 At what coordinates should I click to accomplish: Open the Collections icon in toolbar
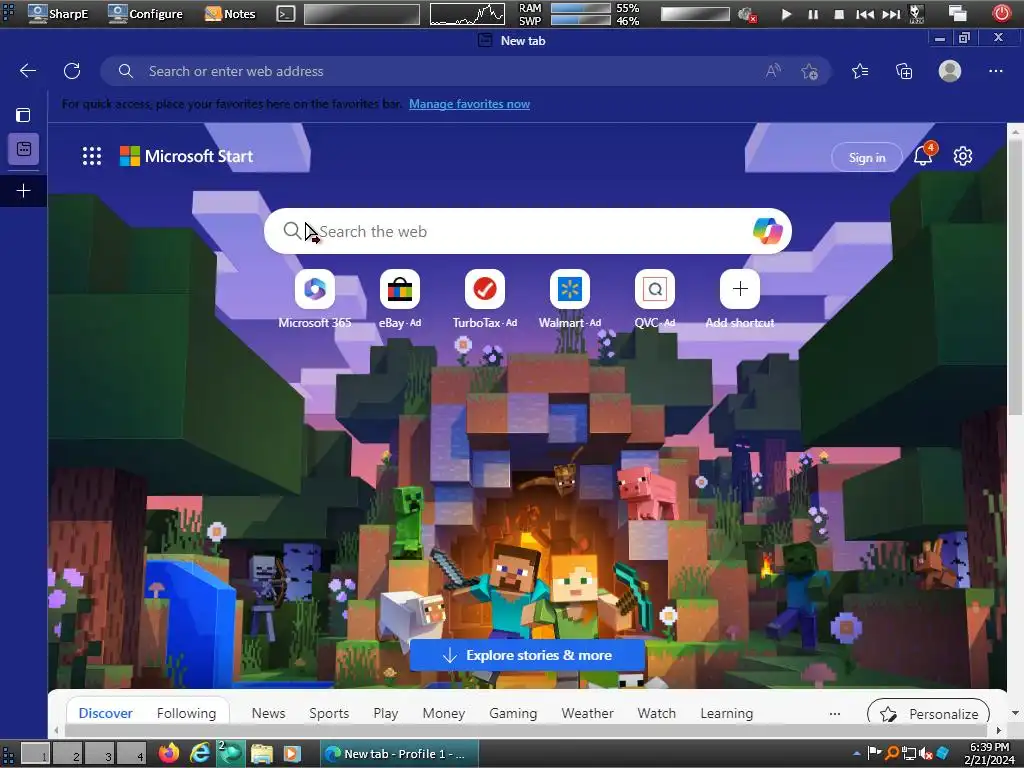coord(904,71)
